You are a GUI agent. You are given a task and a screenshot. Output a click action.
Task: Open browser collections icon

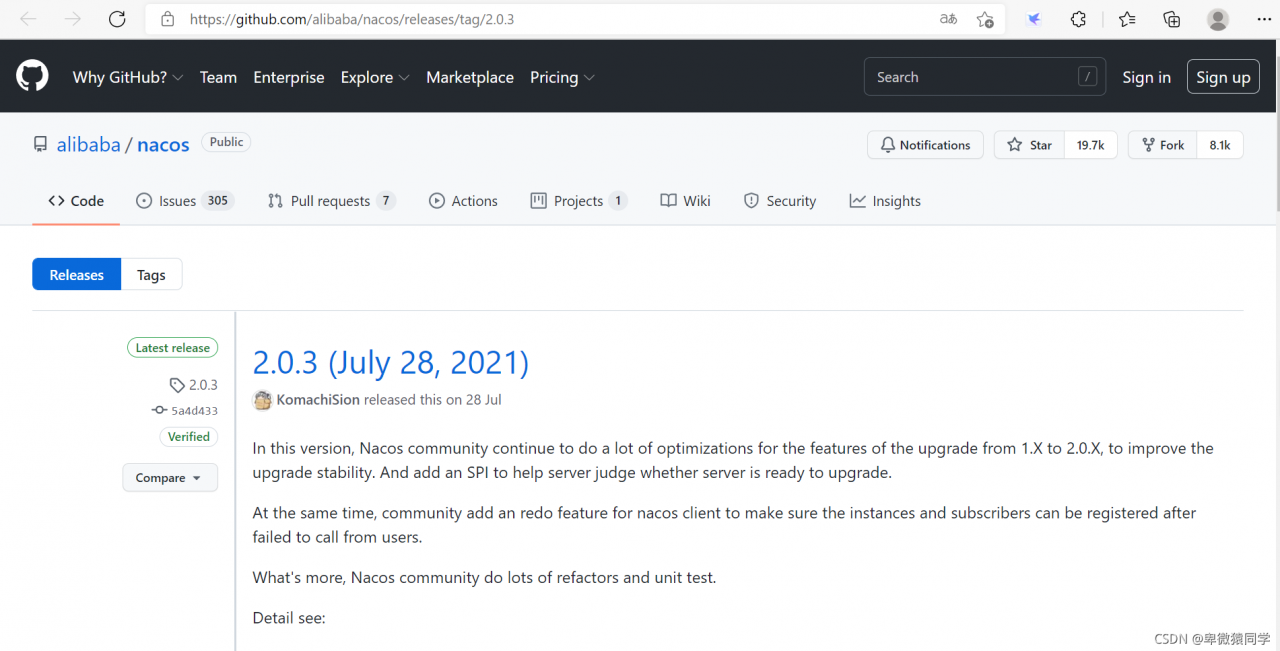click(1172, 19)
